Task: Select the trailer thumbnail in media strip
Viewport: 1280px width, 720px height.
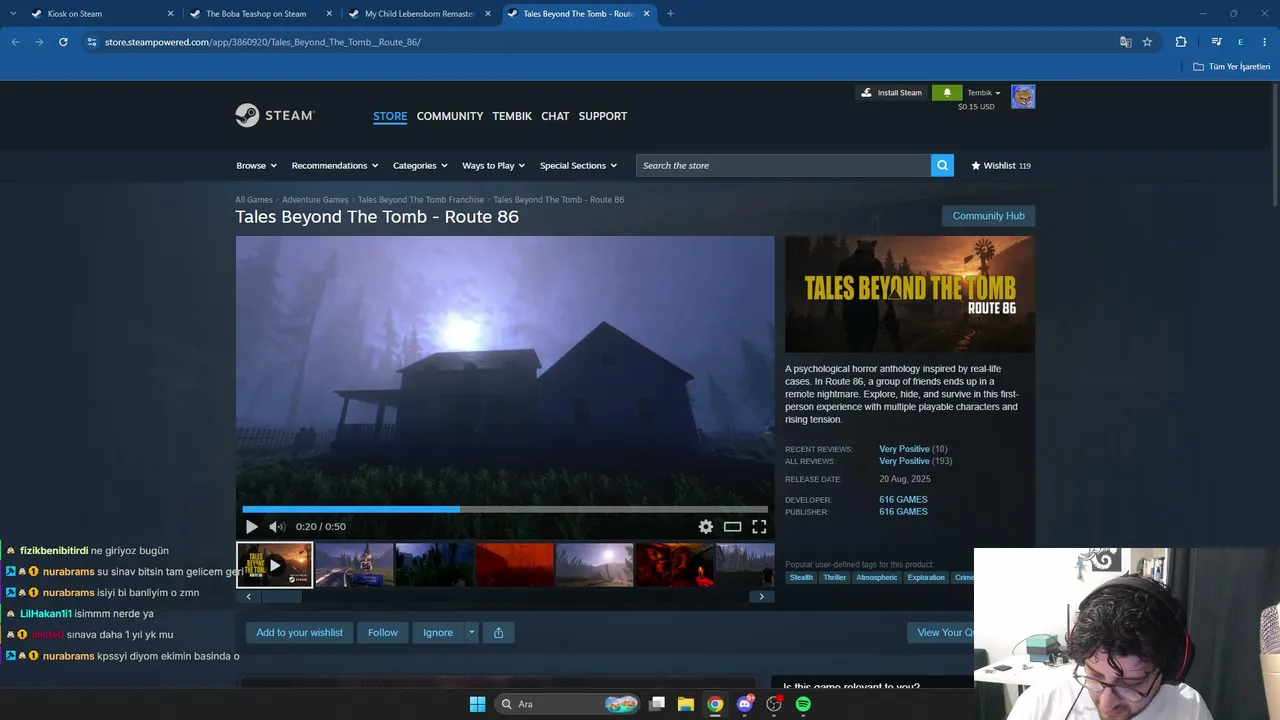Action: [274, 565]
